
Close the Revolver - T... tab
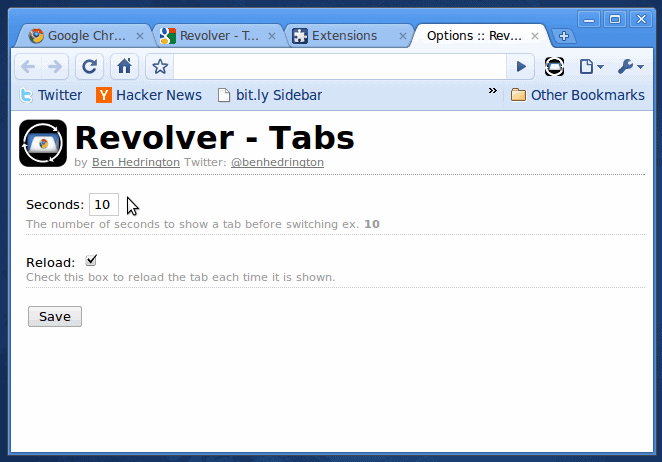[x=272, y=36]
